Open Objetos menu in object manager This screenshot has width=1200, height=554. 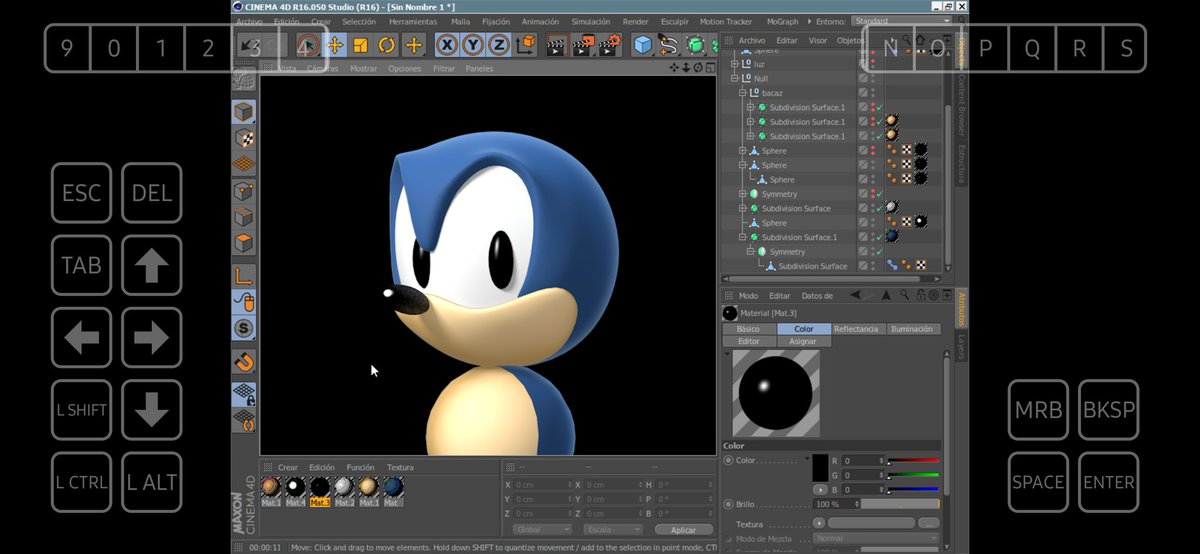(851, 40)
